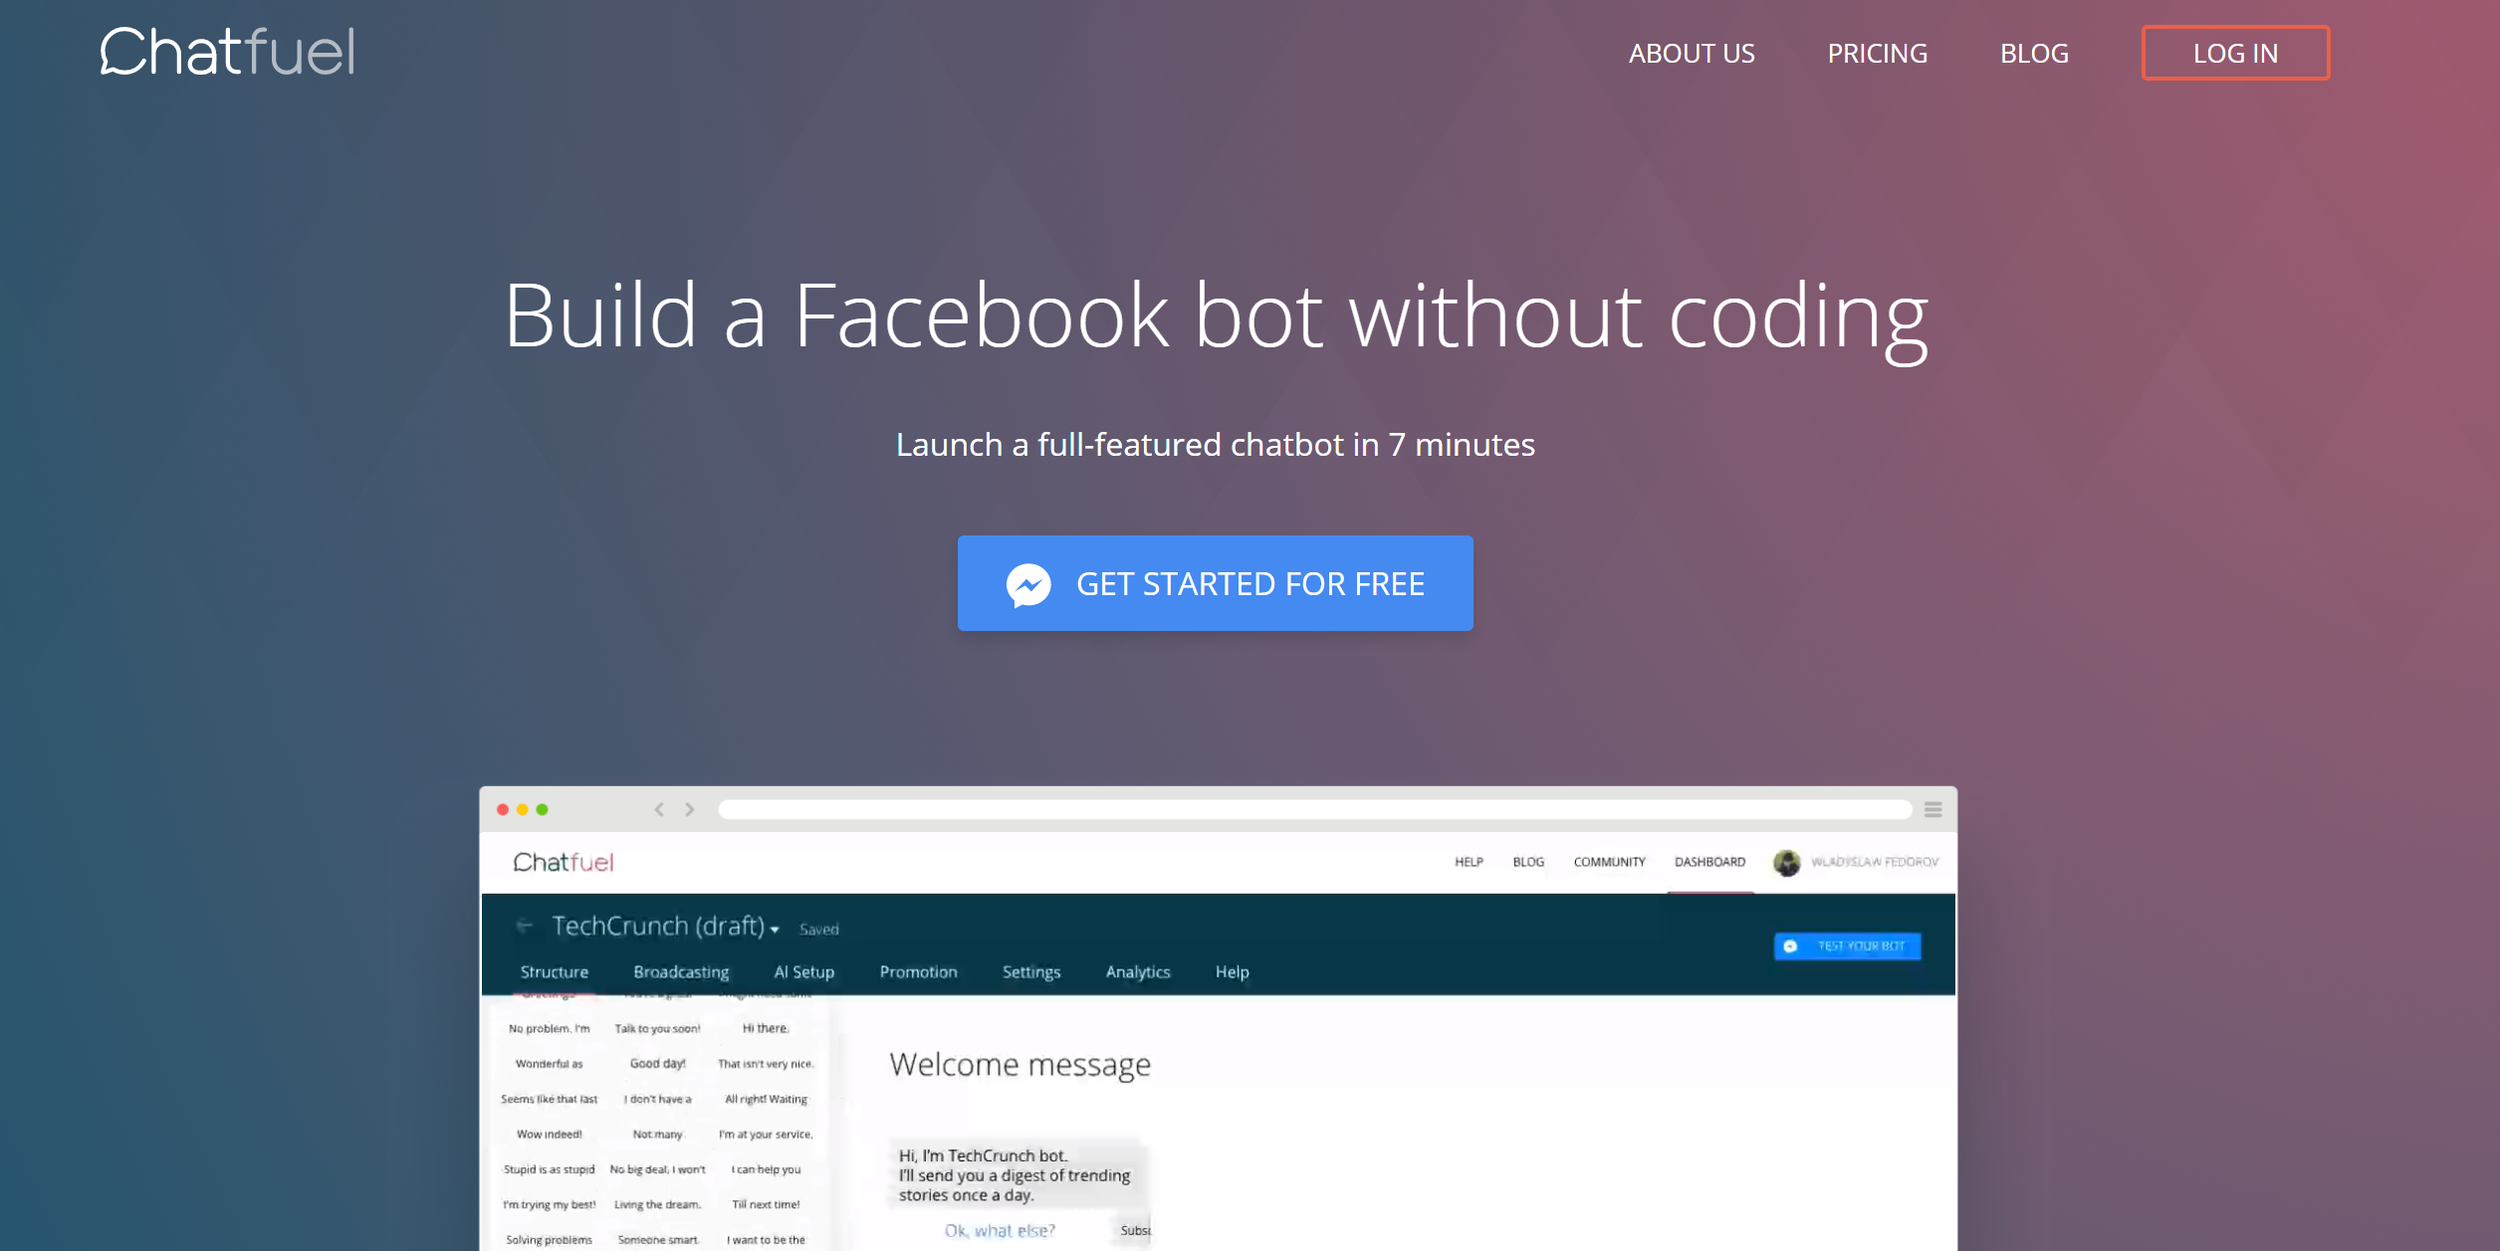Open the hamburger menu in the mock browser
2500x1251 pixels.
(x=1932, y=809)
